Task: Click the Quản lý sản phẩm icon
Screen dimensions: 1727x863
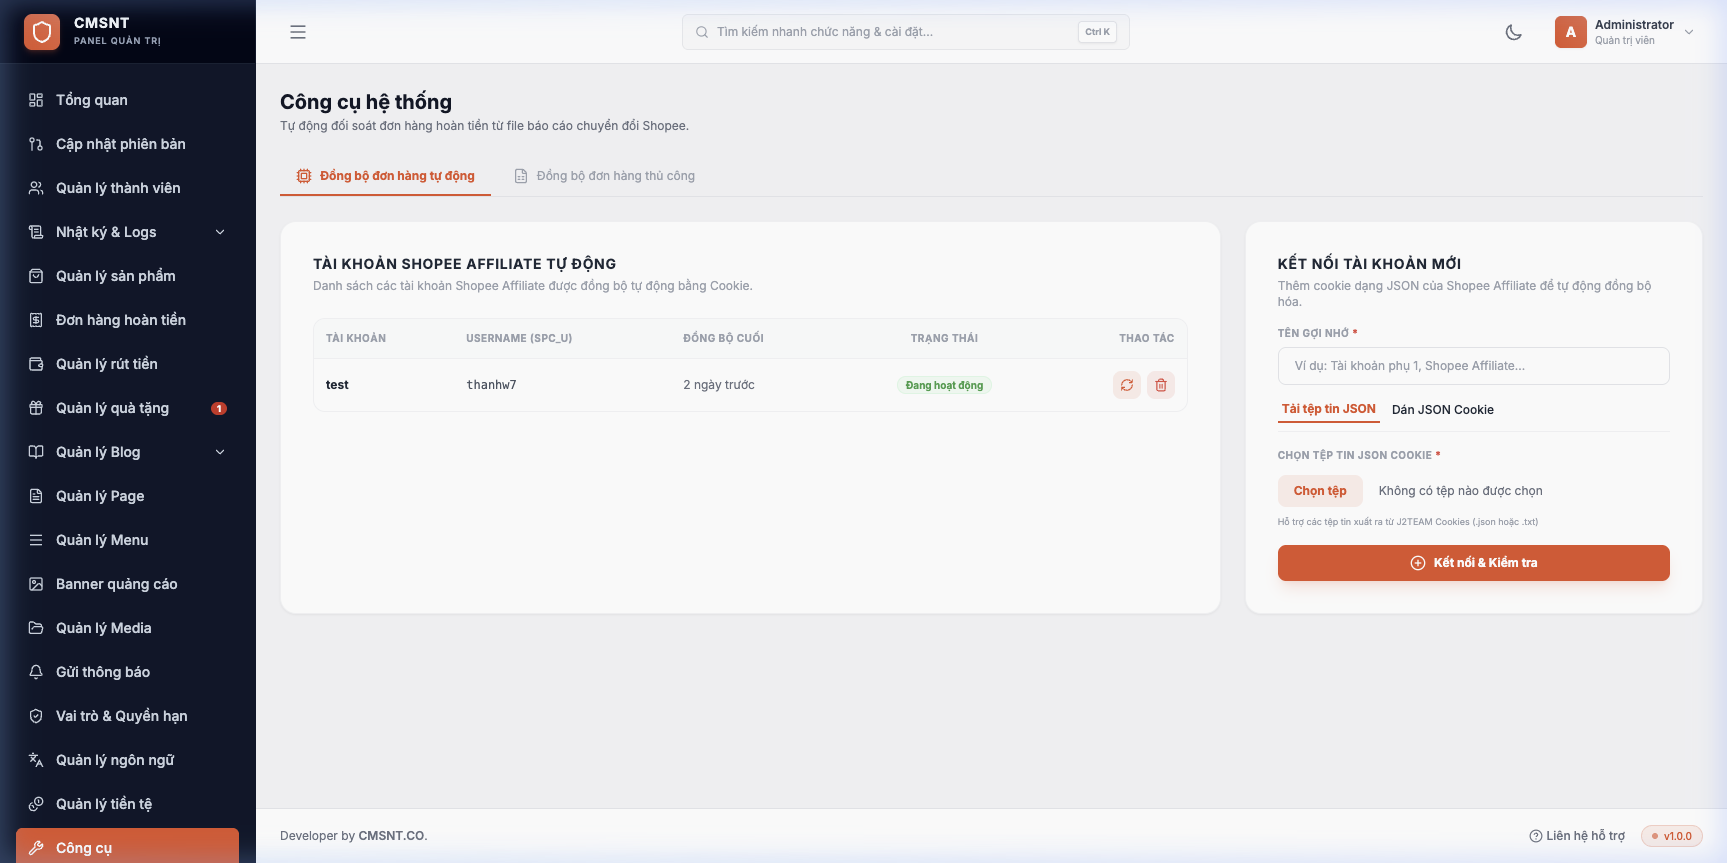Action: coord(36,276)
